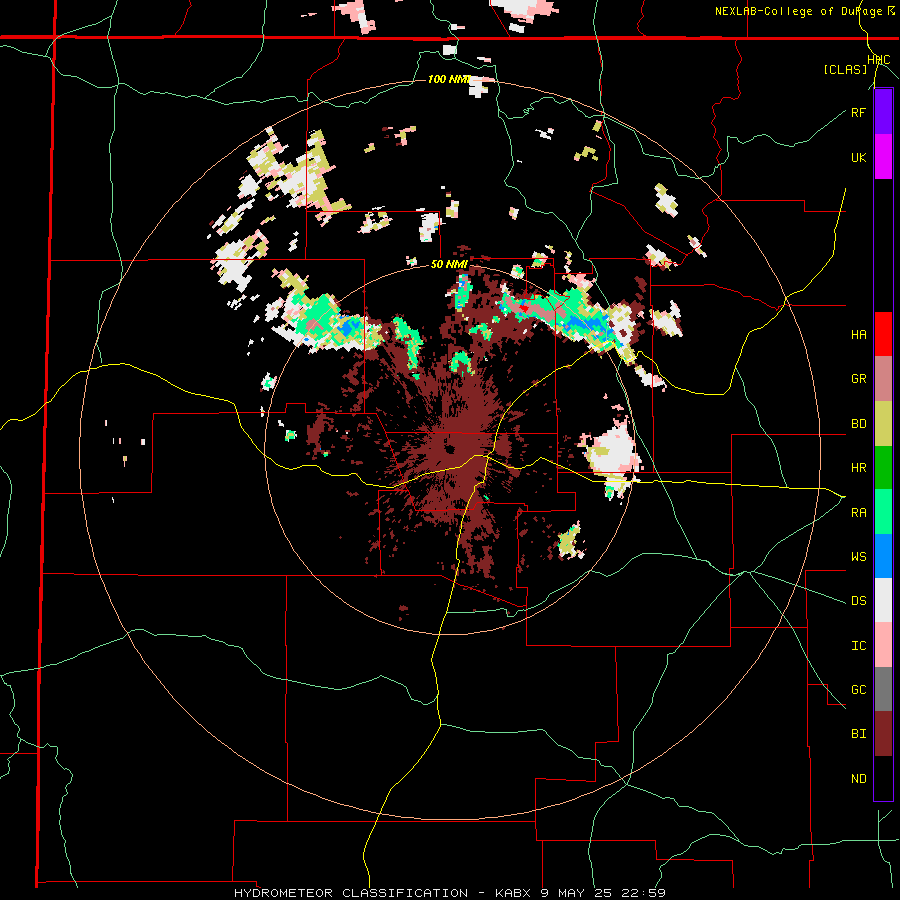Click the [CLAS] legend heading
This screenshot has height=900, width=900.
point(845,69)
